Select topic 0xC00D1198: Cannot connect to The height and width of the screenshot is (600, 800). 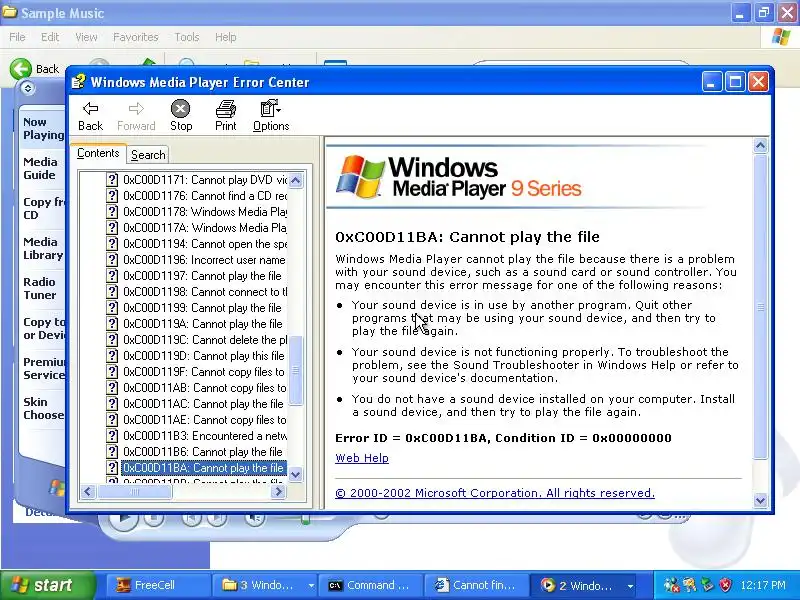(205, 292)
